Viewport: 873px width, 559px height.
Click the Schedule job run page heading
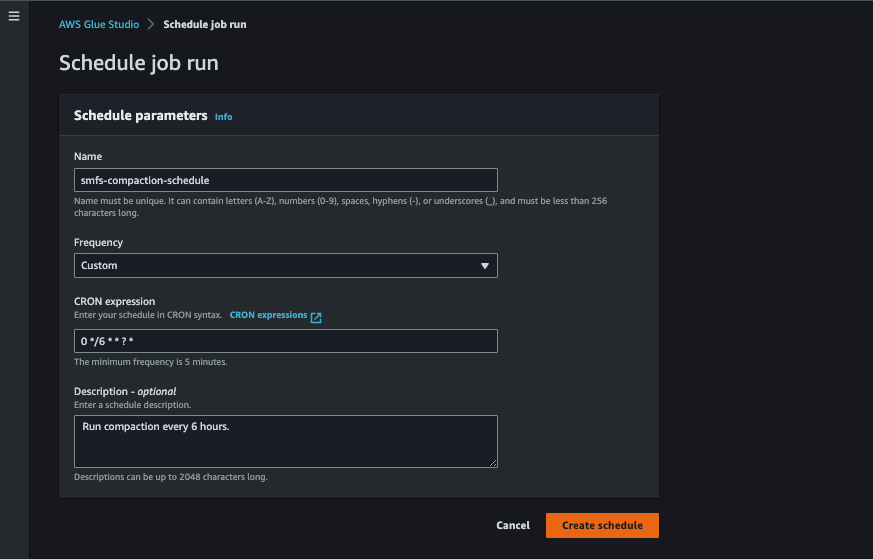click(x=139, y=63)
